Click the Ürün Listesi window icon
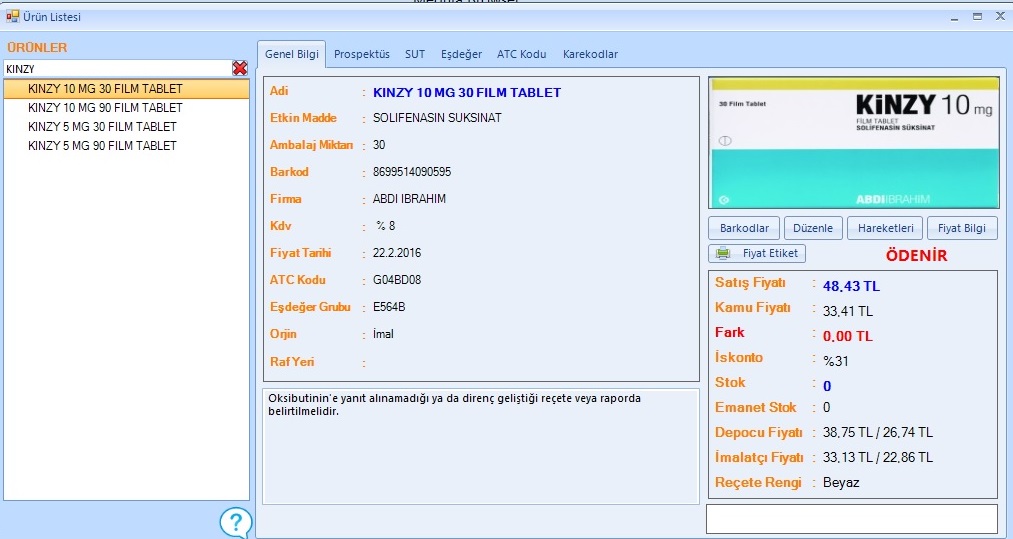1013x539 pixels. coord(12,17)
